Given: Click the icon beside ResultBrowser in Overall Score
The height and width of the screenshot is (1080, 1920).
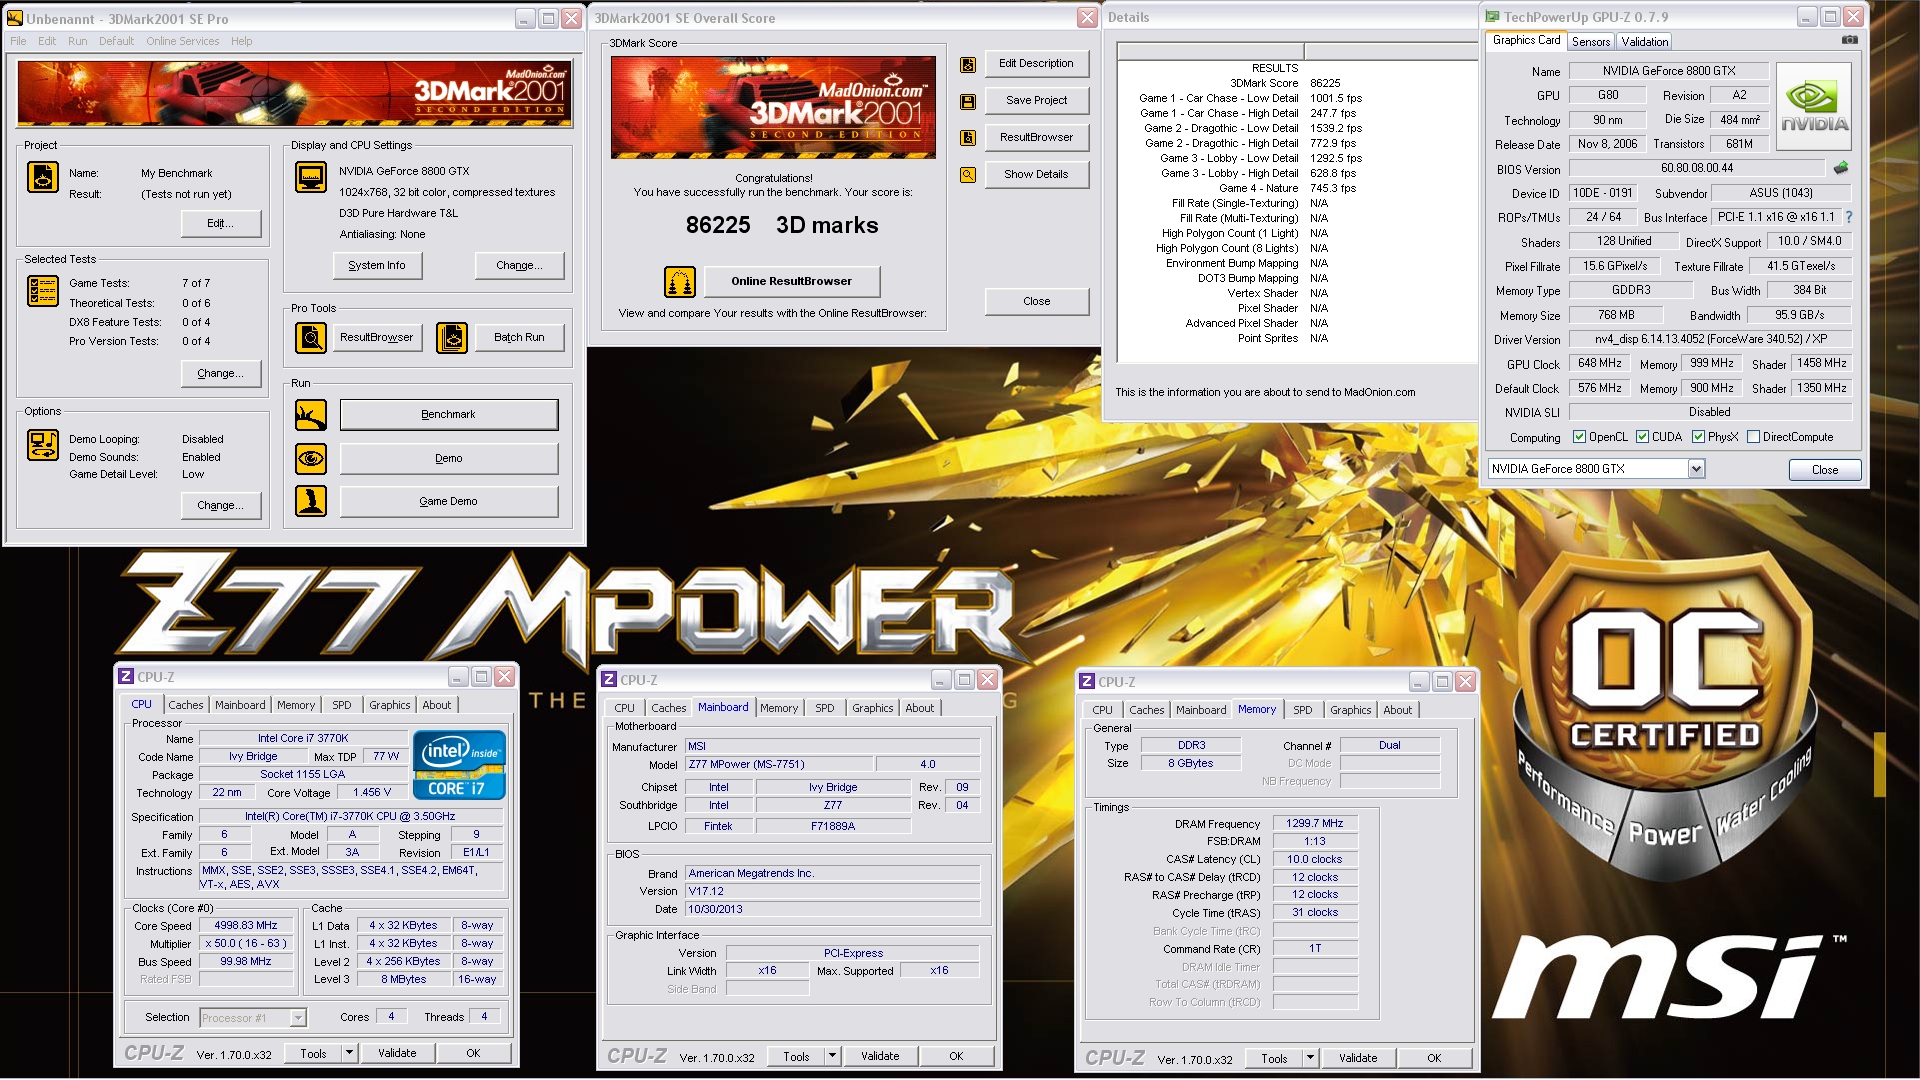Looking at the screenshot, I should [x=968, y=138].
